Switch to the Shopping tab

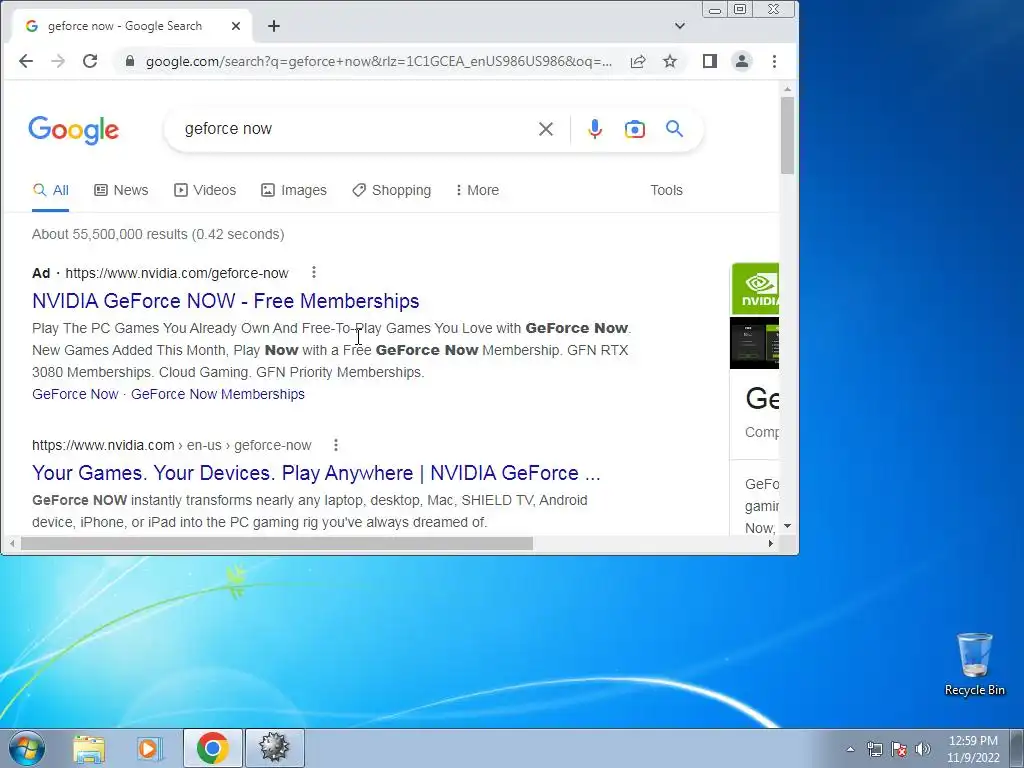click(x=392, y=190)
